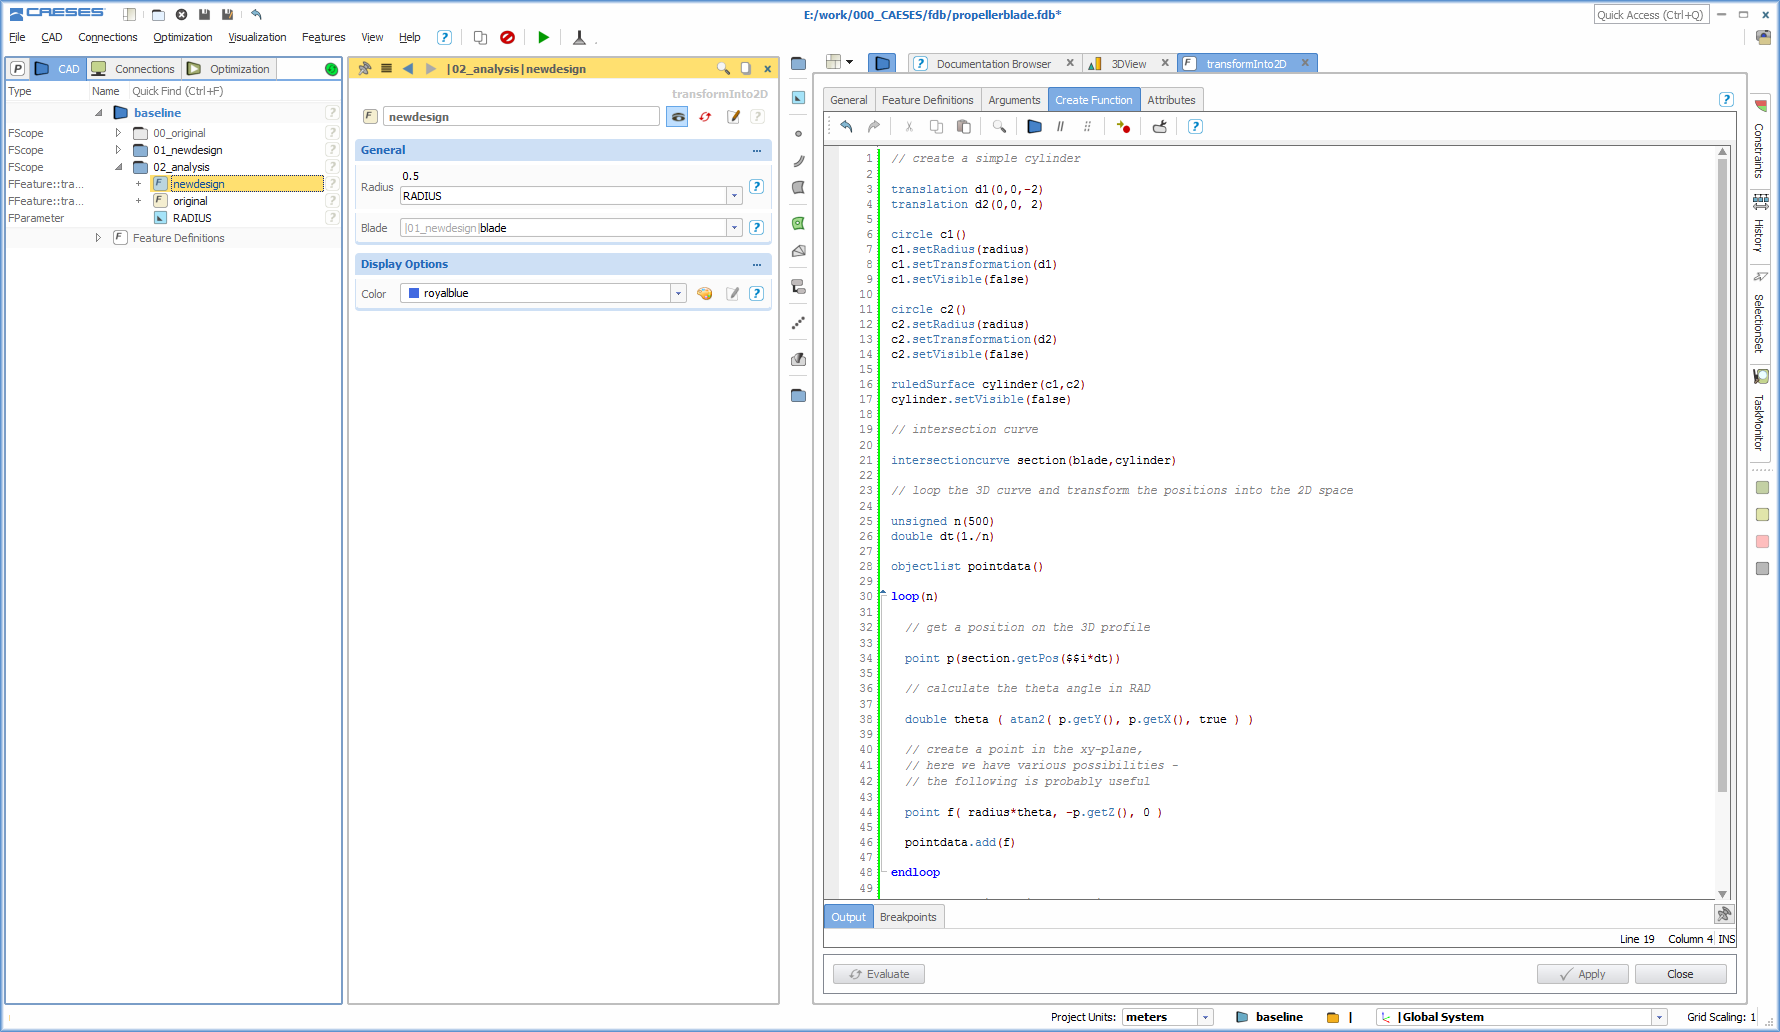Expand the 01_newdesign scope in tree
The height and width of the screenshot is (1032, 1780).
118,150
